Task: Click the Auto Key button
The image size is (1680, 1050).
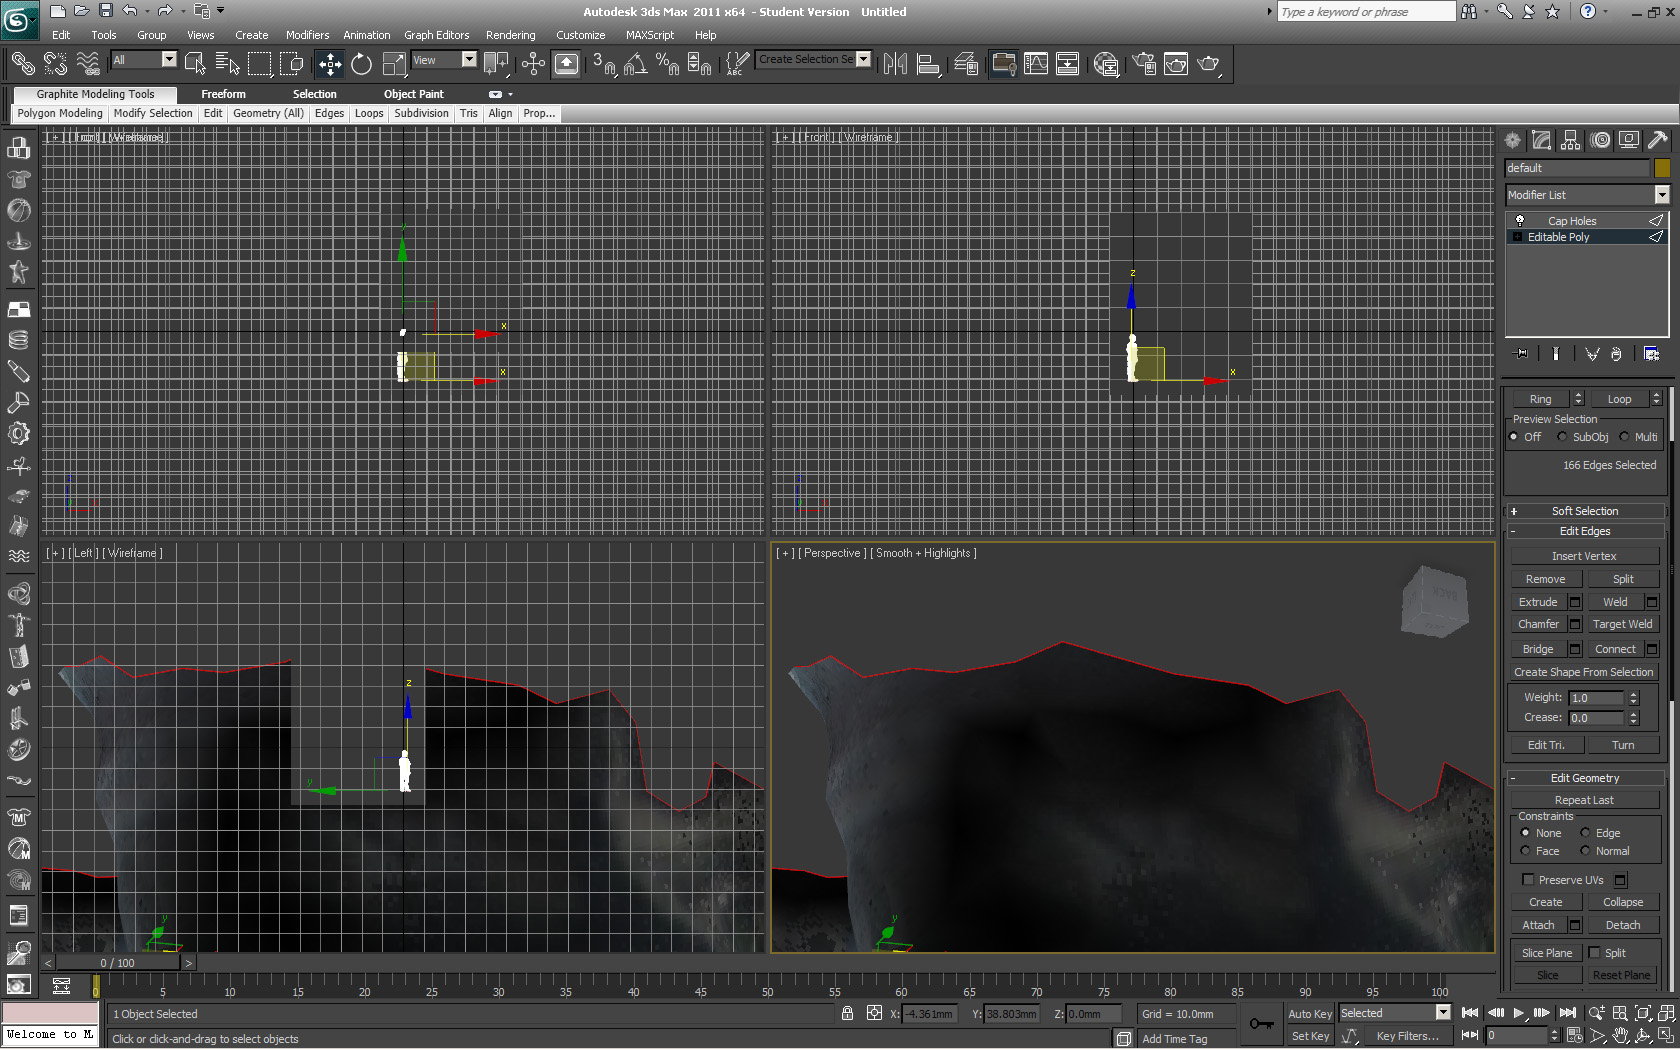Action: [x=1310, y=1013]
